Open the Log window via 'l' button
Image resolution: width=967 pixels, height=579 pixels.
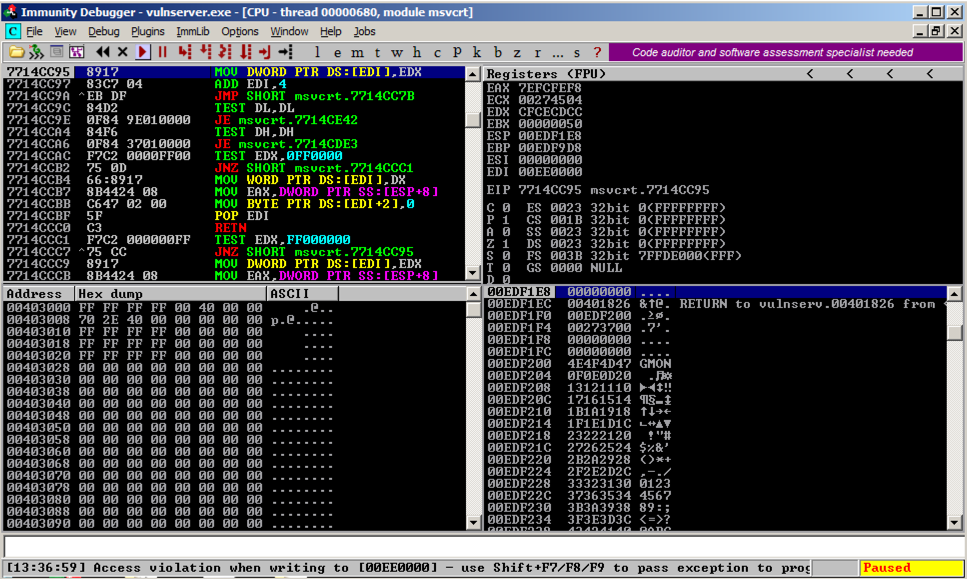point(317,52)
